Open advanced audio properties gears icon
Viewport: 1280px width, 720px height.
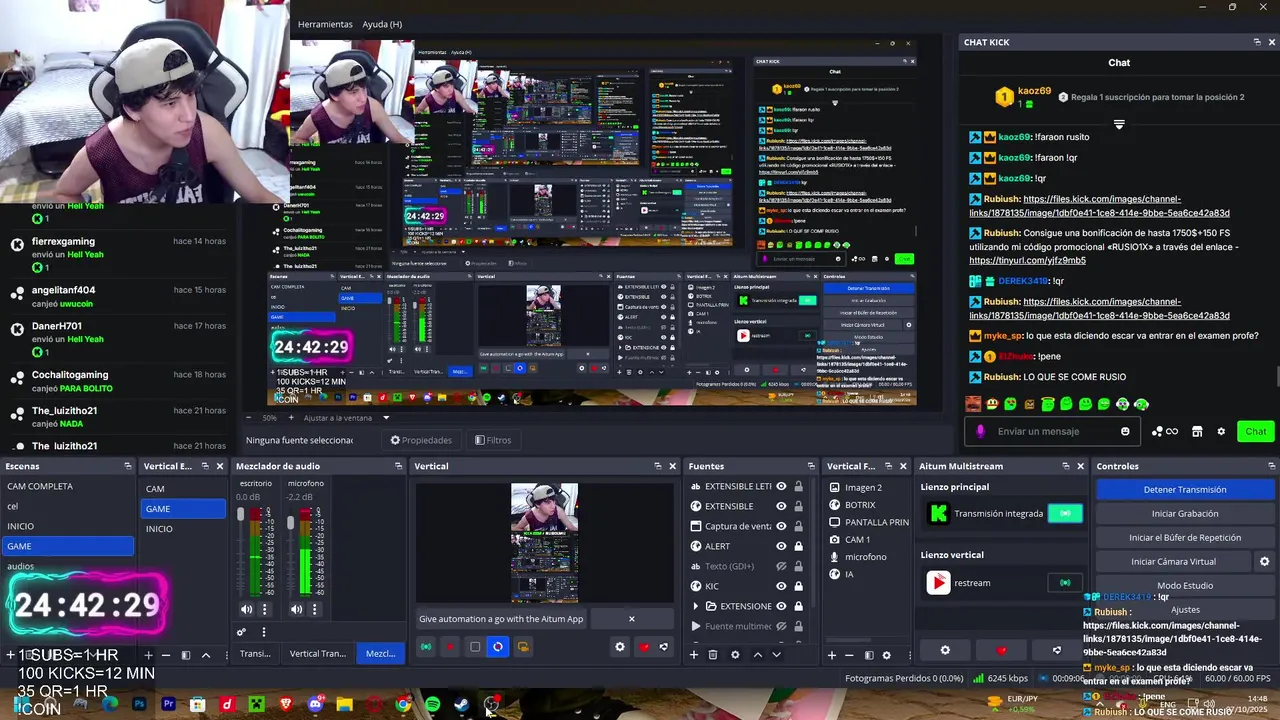(241, 632)
